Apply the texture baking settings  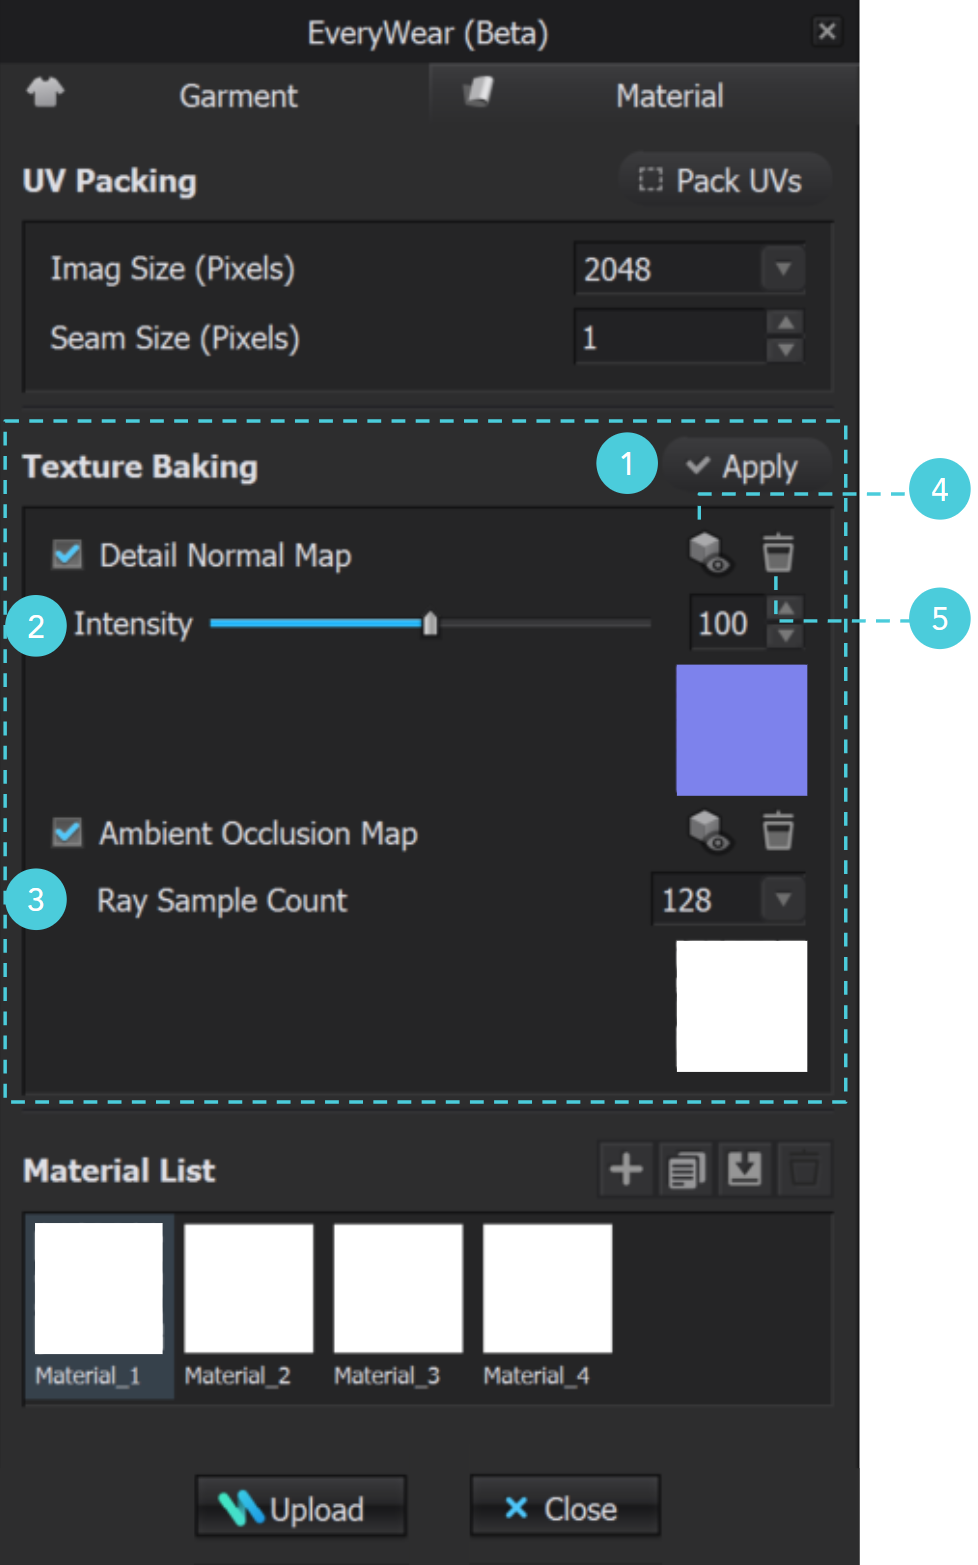point(748,464)
